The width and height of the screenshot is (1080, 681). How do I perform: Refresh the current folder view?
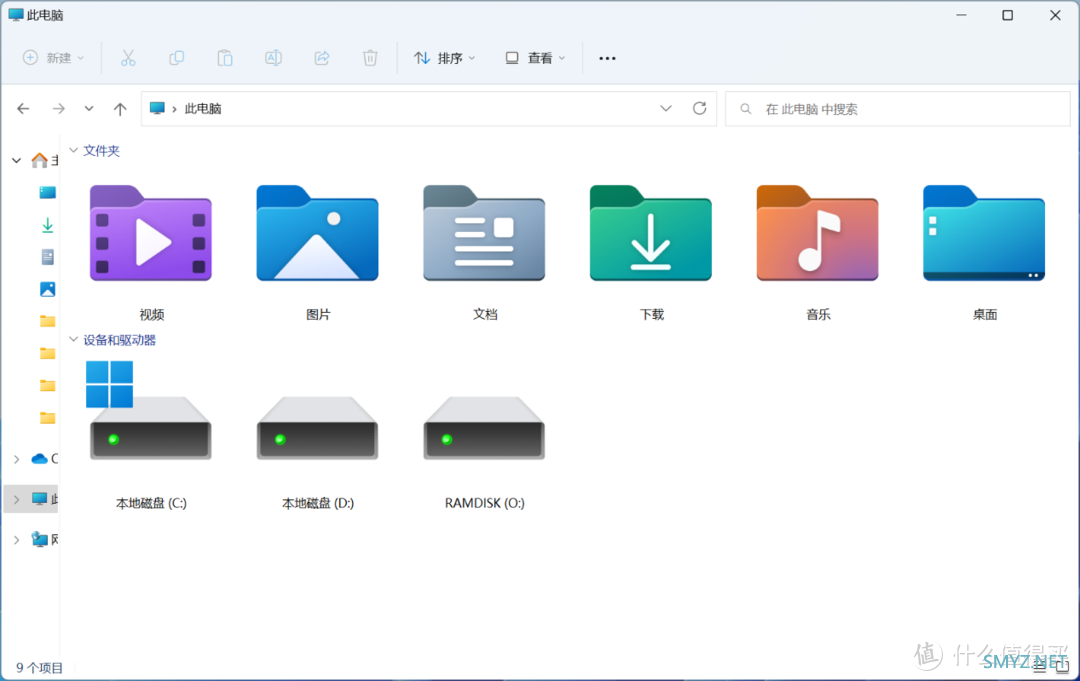[x=699, y=109]
